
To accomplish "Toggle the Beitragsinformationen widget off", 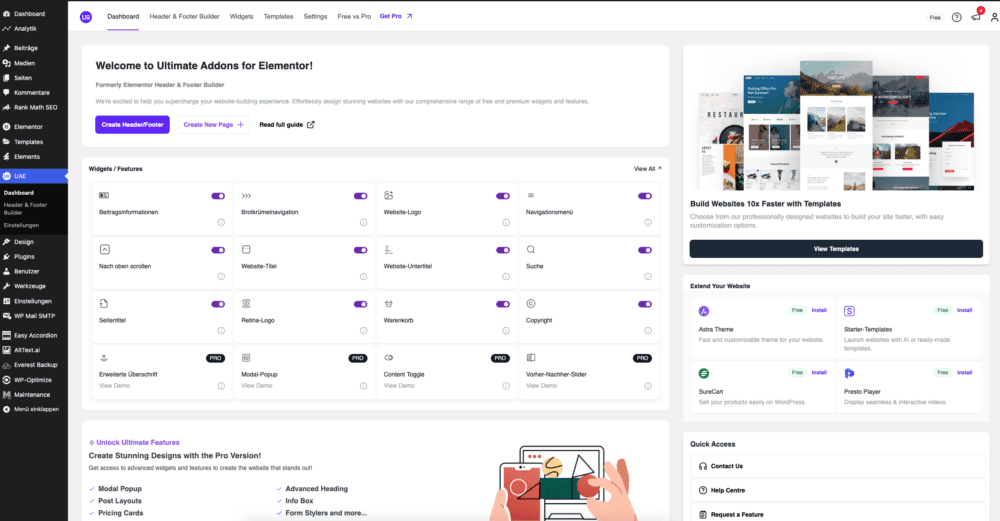I will [218, 196].
